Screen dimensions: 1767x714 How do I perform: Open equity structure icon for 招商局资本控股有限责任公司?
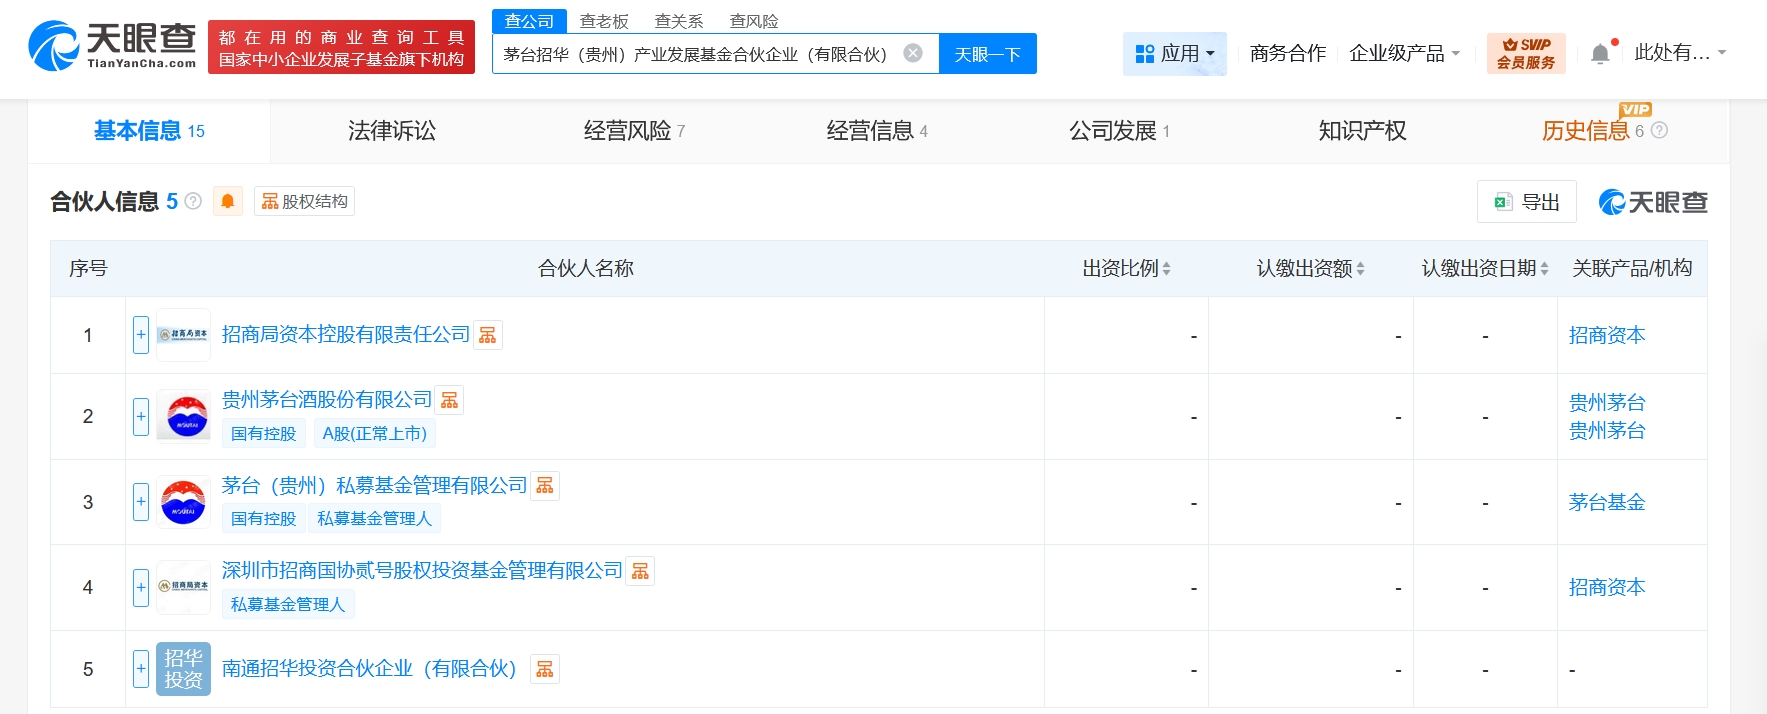(x=487, y=335)
